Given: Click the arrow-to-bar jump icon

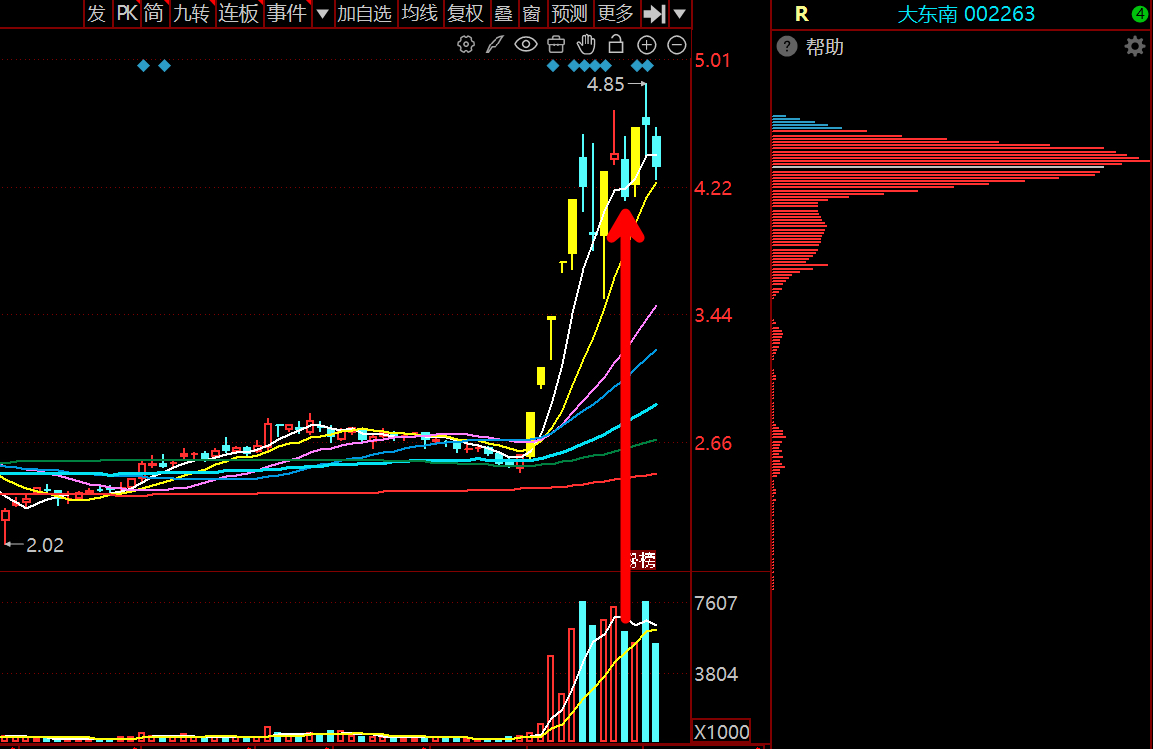Looking at the screenshot, I should [x=654, y=13].
